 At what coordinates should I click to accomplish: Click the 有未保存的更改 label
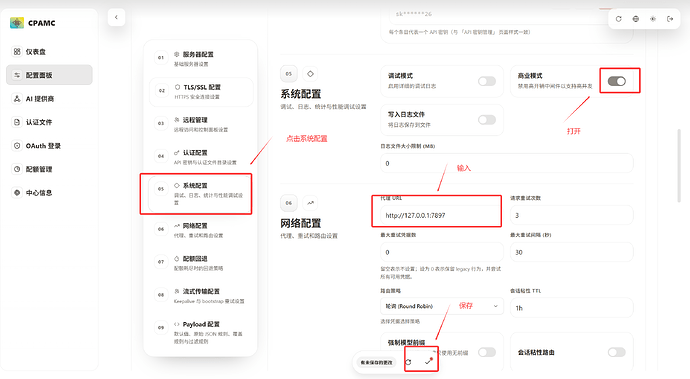(376, 362)
